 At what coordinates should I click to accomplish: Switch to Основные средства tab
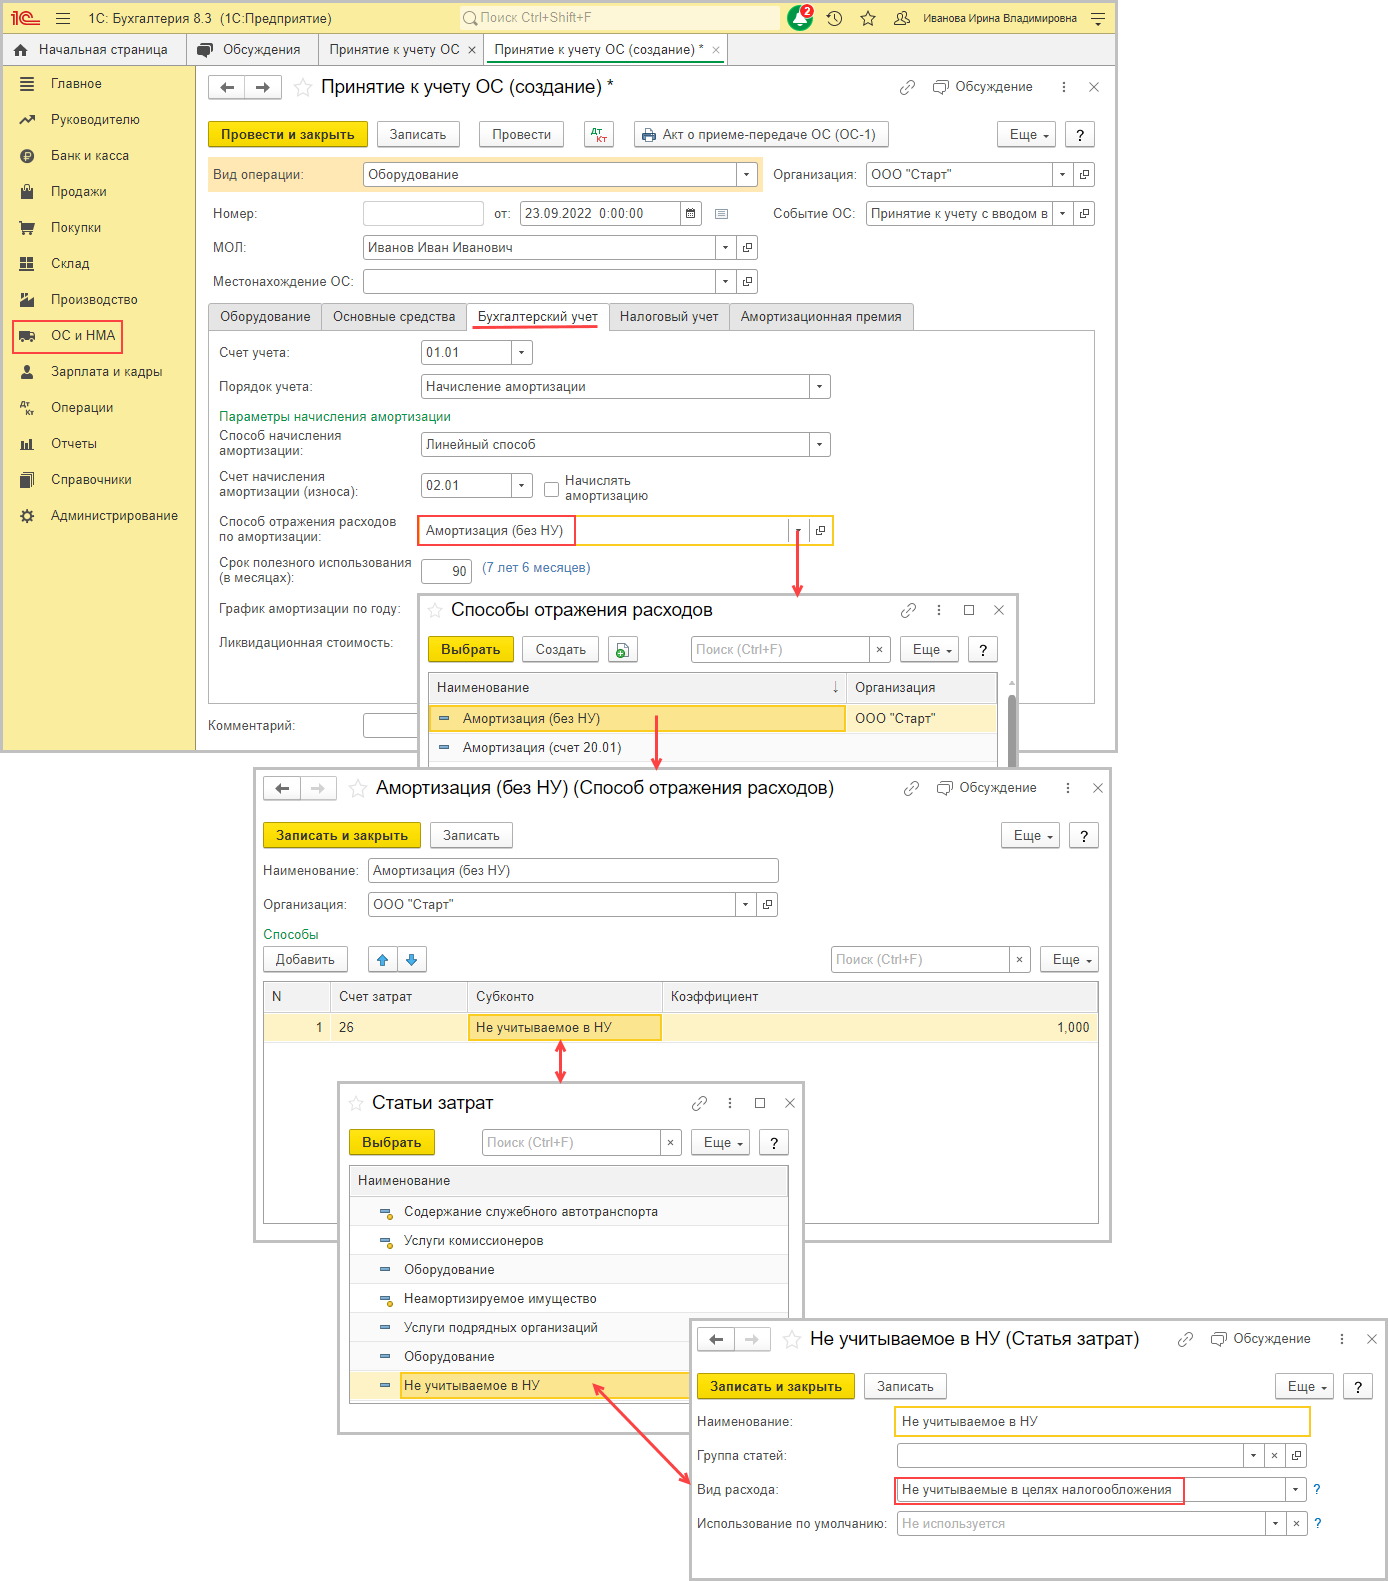click(394, 317)
